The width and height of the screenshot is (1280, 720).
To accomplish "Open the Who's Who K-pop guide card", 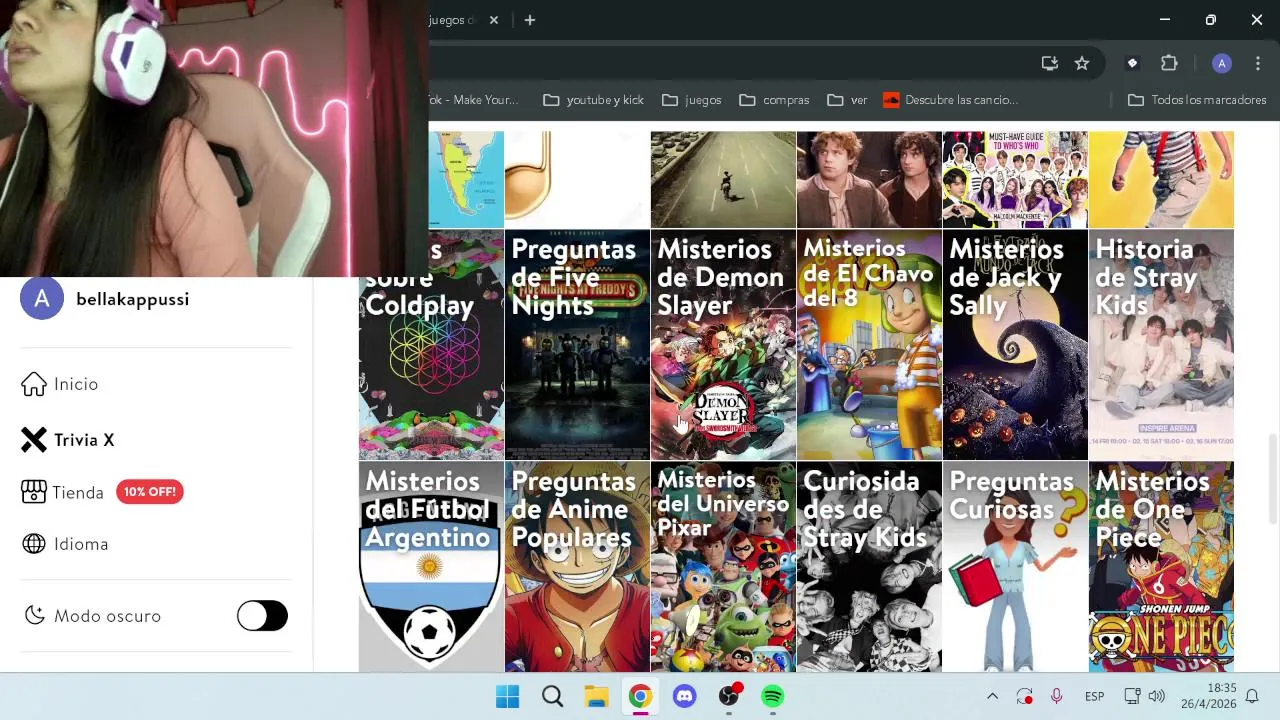I will tap(1015, 179).
